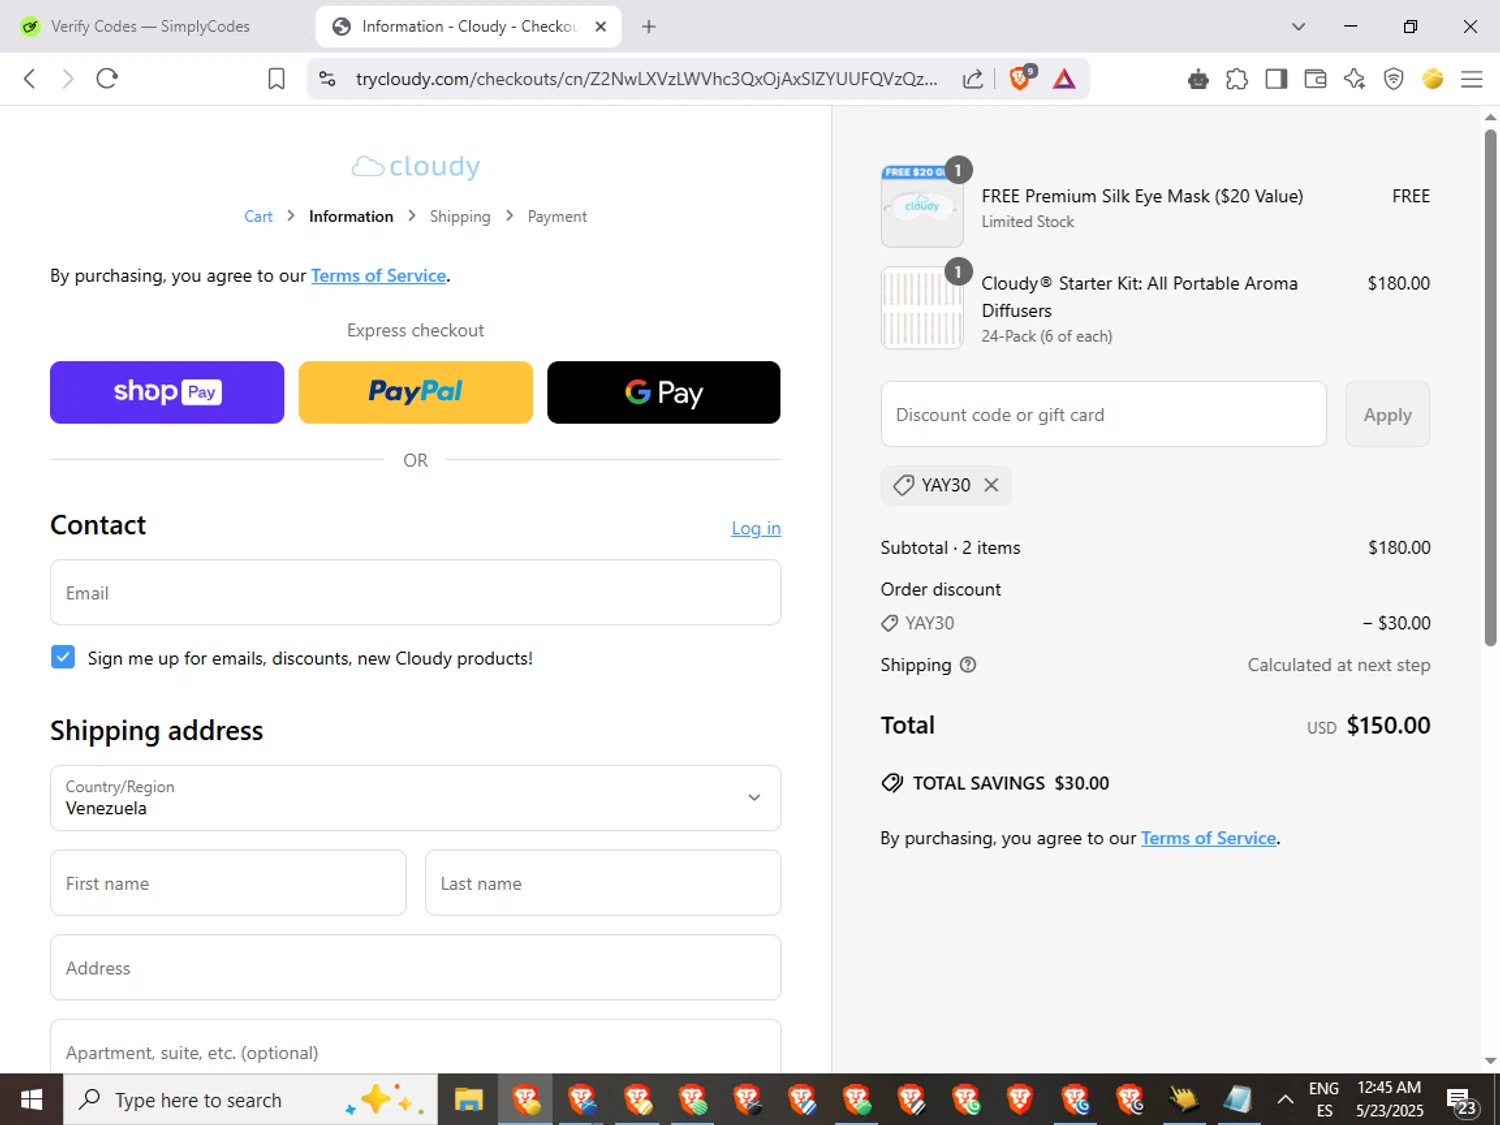Select the Information - Cloudy Checkout tab
Screen dimensions: 1500x1125
468,27
